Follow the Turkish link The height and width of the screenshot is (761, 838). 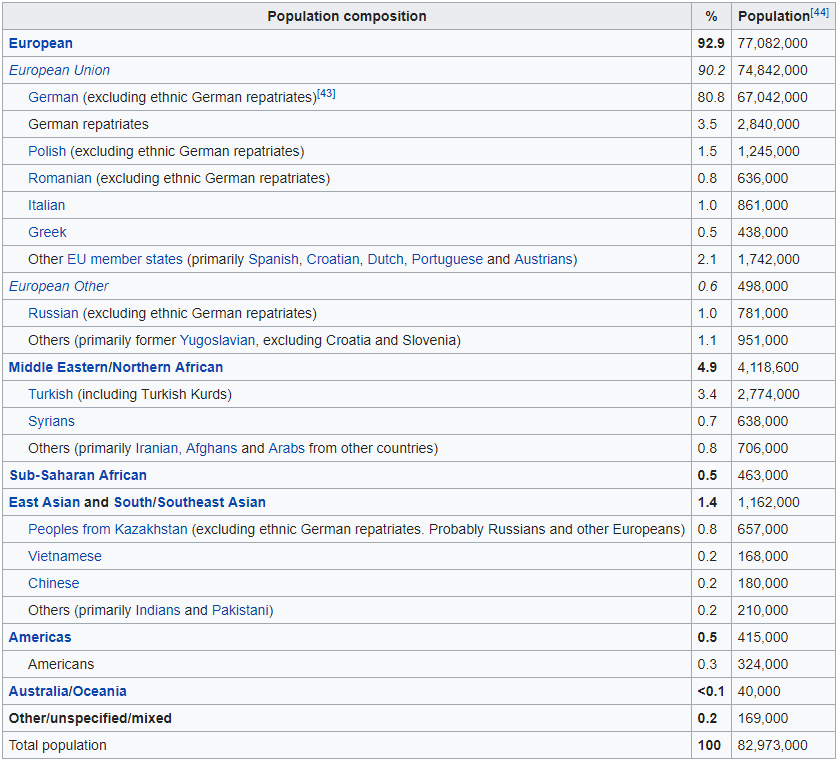tap(50, 394)
